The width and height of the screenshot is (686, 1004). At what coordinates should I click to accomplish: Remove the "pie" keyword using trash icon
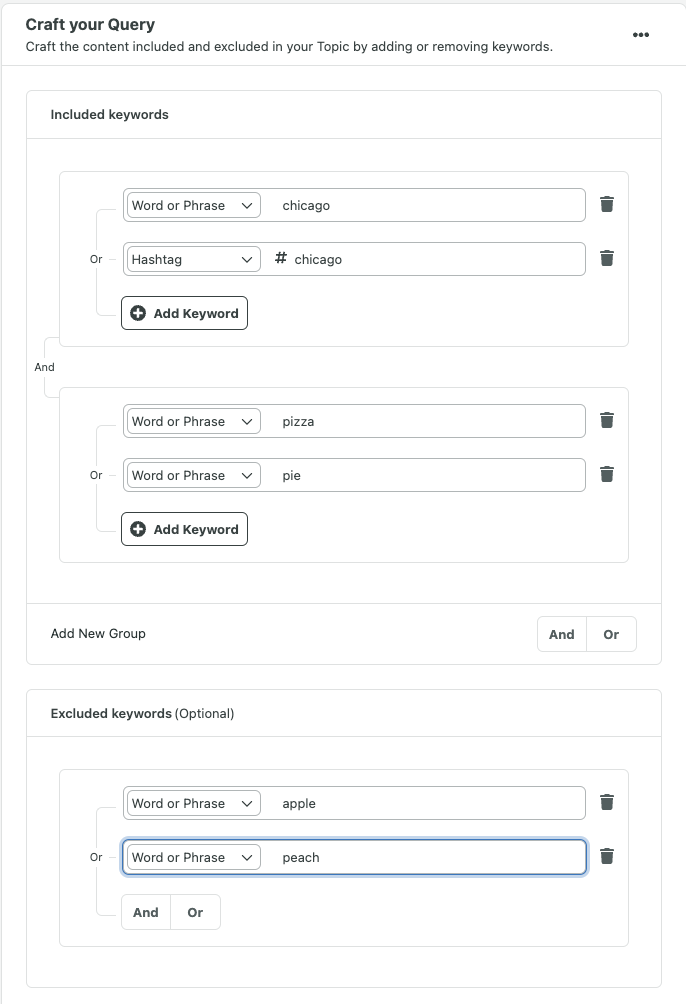coord(606,474)
